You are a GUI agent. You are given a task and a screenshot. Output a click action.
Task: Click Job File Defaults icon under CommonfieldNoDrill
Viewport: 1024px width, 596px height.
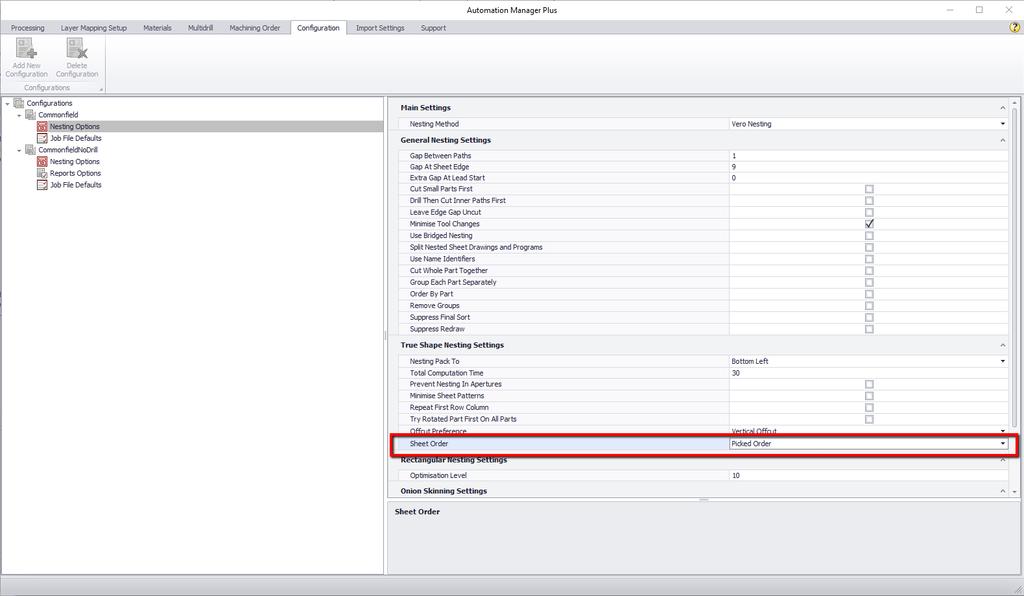[x=42, y=185]
